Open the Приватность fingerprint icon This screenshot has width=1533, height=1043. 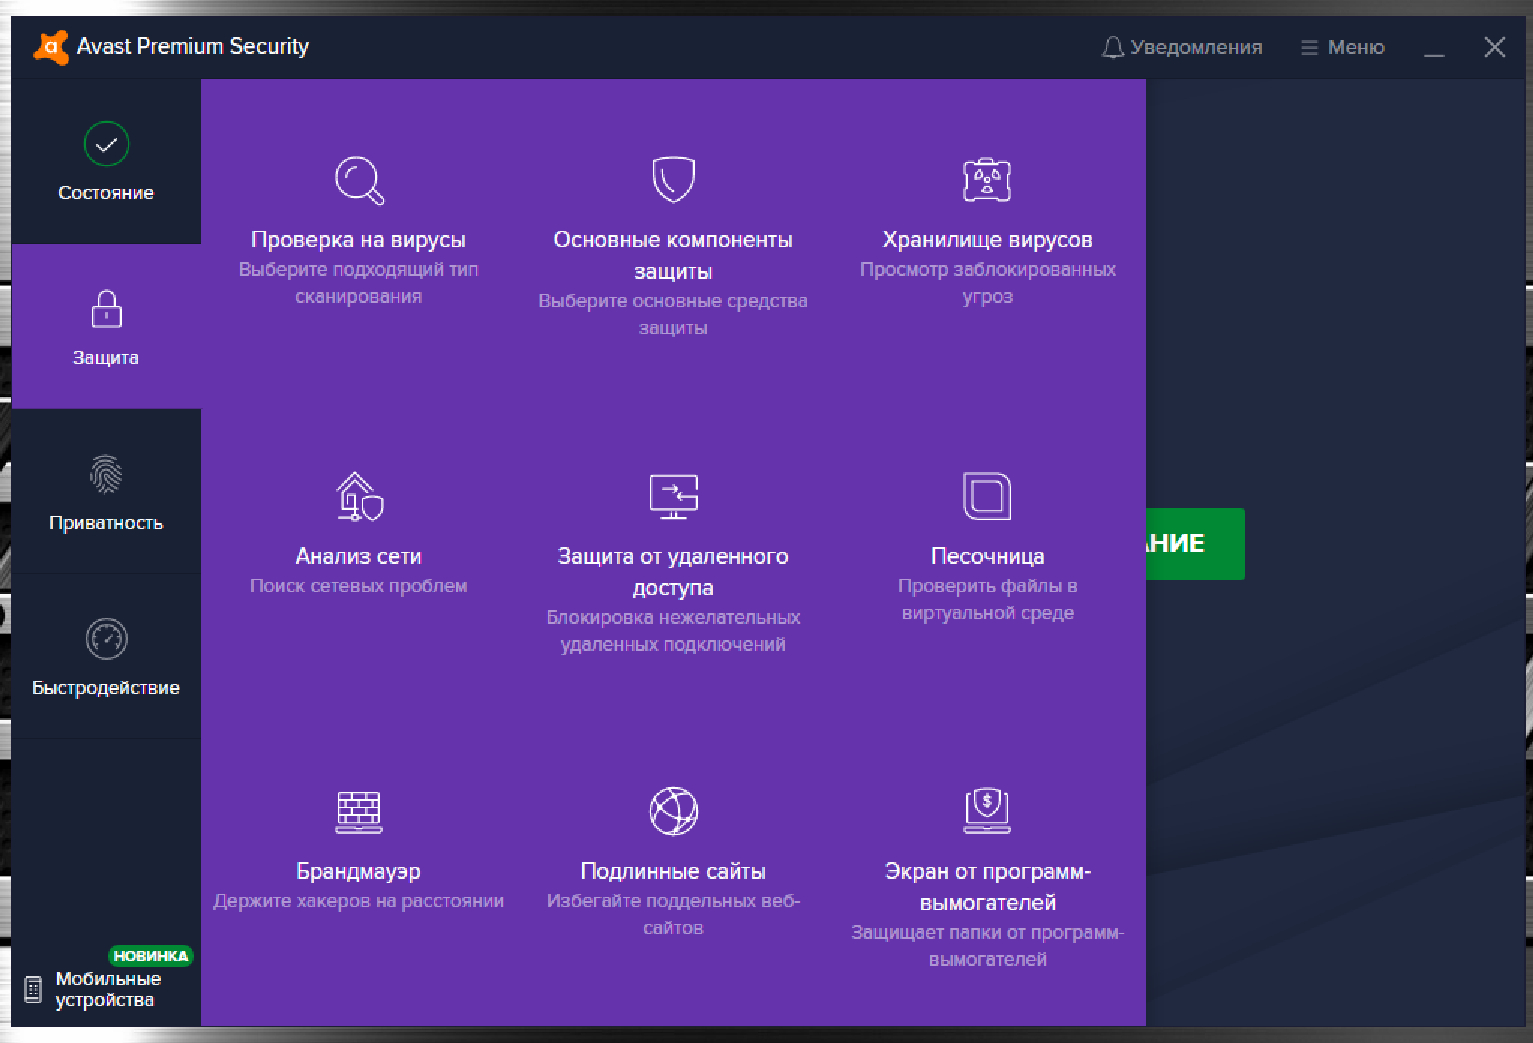106,474
